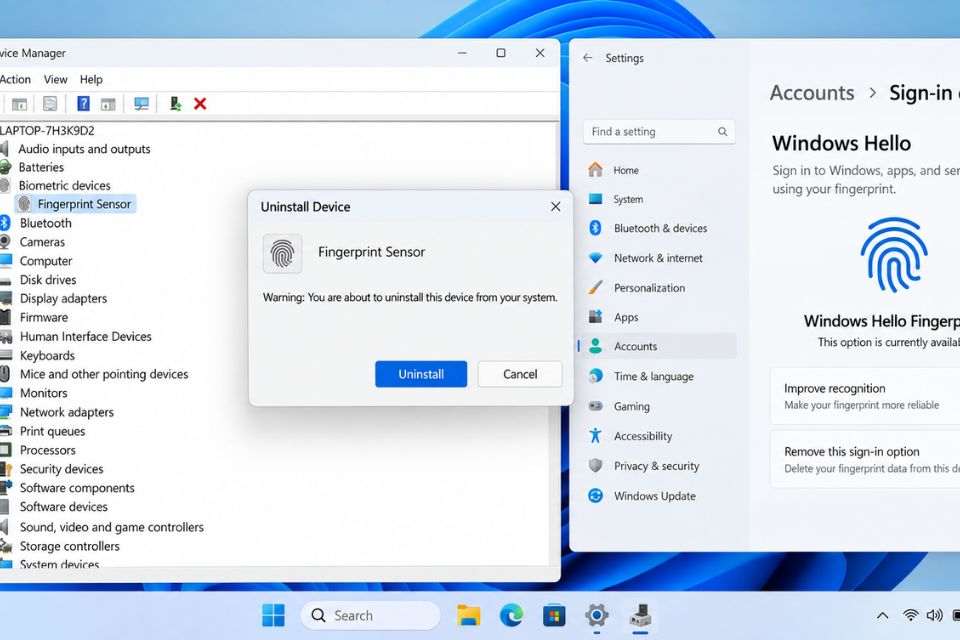
Task: Open the Windows Start button on taskbar
Action: (x=273, y=615)
